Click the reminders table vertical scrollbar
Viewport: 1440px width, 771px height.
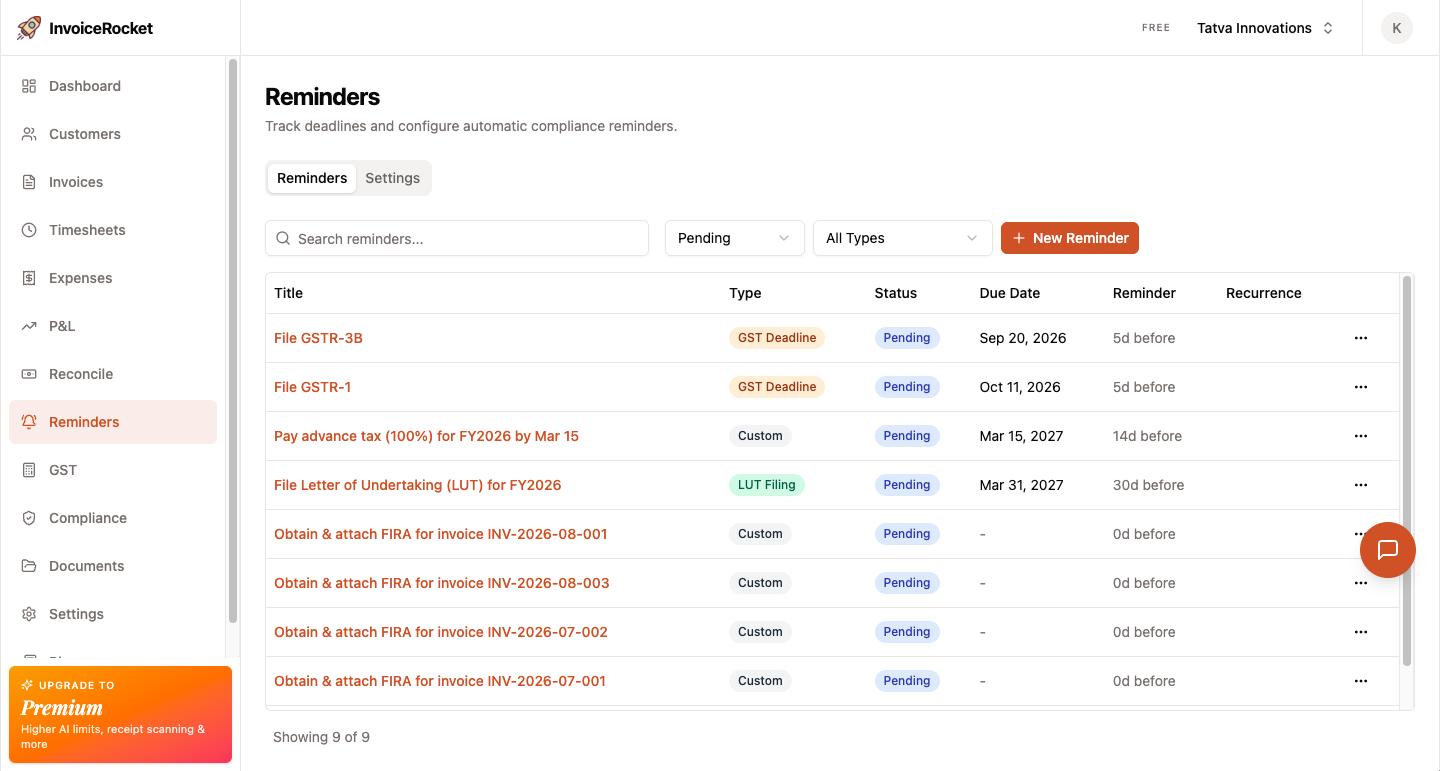pyautogui.click(x=1407, y=471)
